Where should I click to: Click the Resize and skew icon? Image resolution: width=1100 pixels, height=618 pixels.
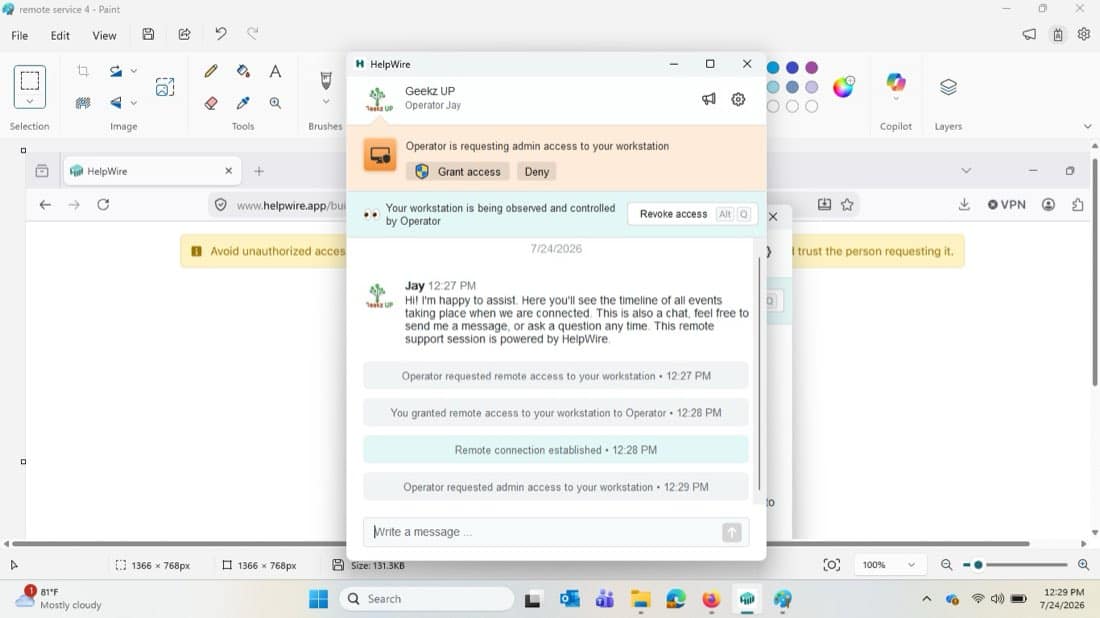coord(165,87)
